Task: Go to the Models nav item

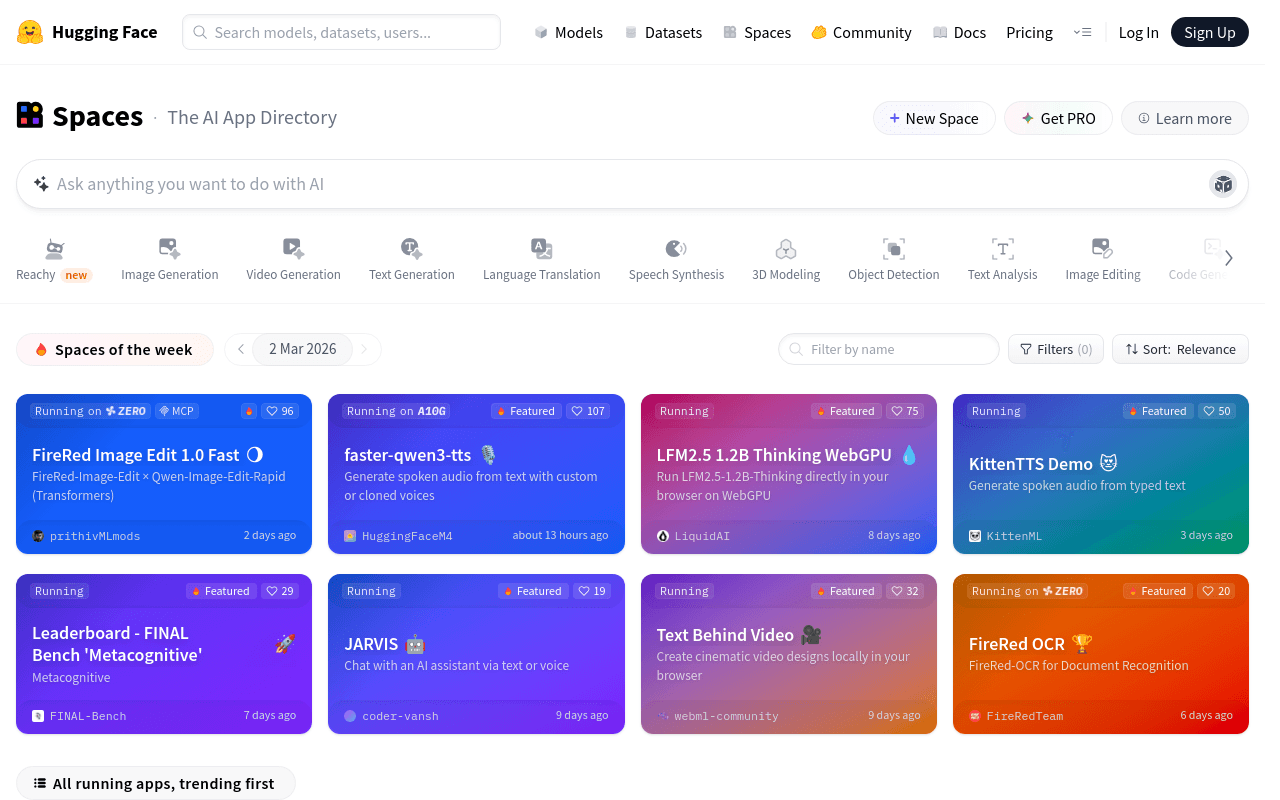Action: pos(568,32)
